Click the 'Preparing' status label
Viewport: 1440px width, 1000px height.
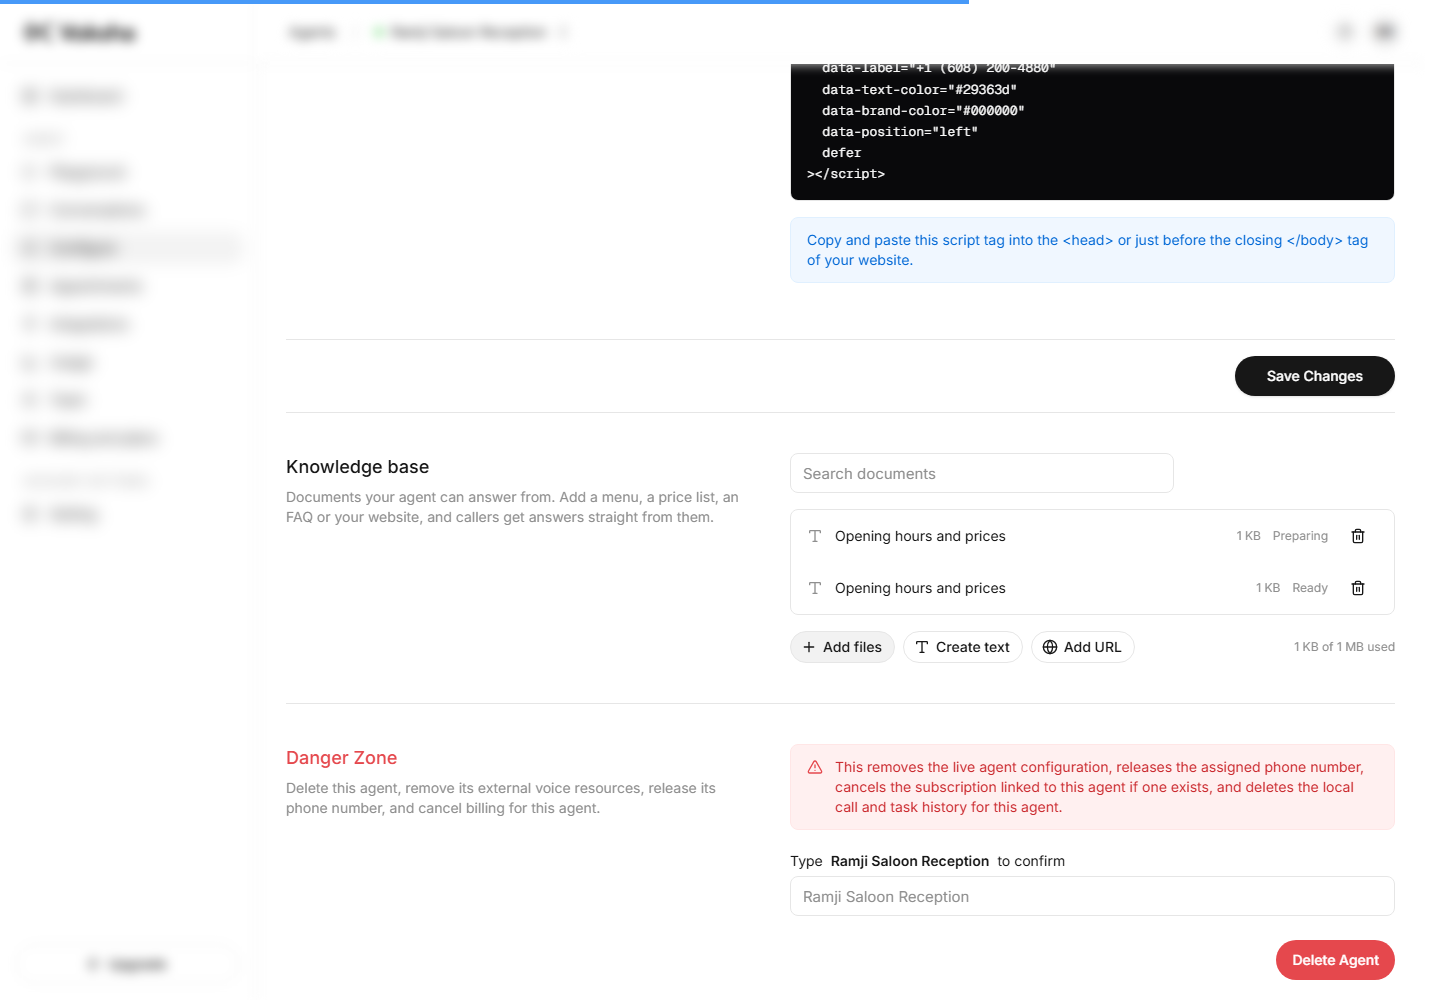click(x=1300, y=536)
